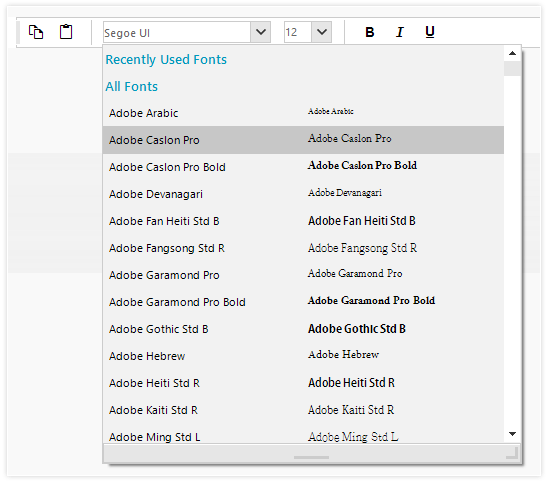Select Adobe Fangsong Std R font

click(303, 248)
